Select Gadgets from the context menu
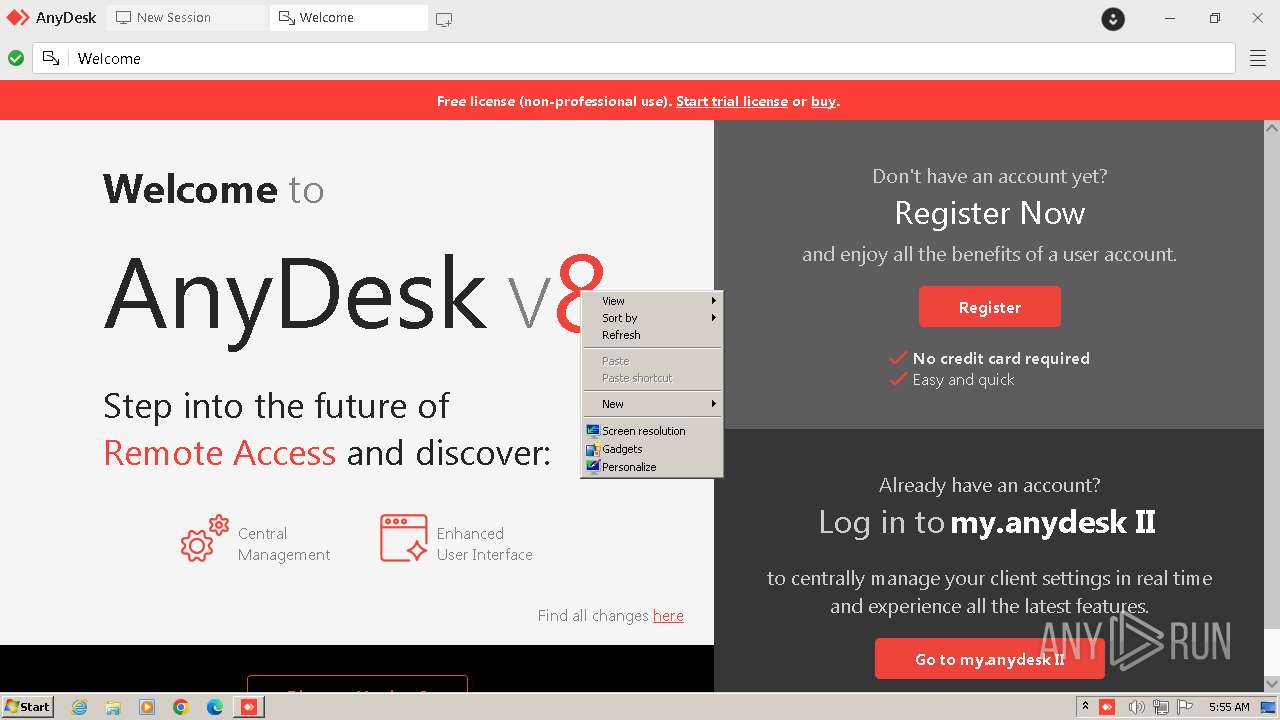1280x720 pixels. coord(652,449)
